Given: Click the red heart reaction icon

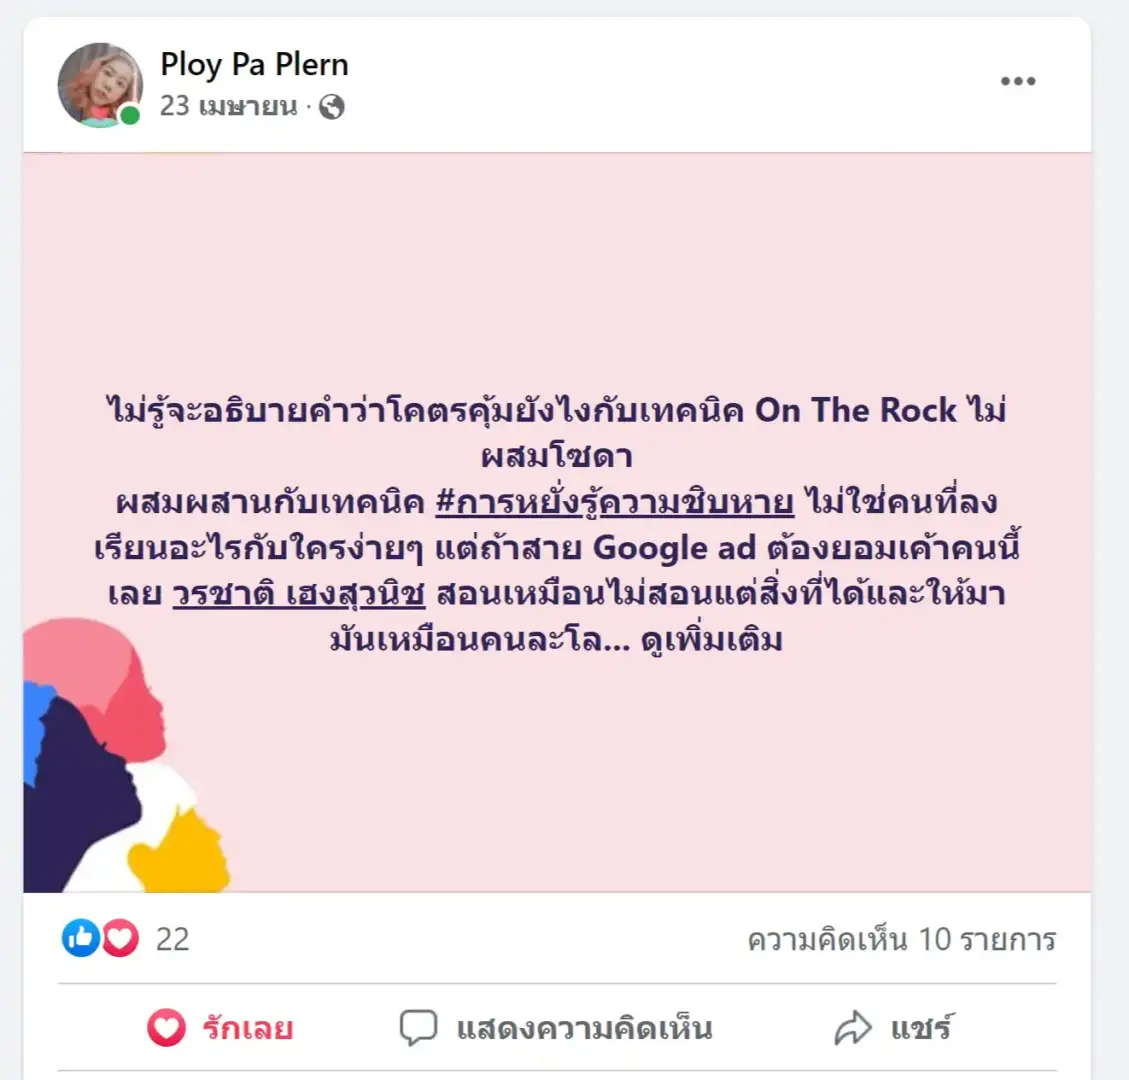Looking at the screenshot, I should (120, 938).
